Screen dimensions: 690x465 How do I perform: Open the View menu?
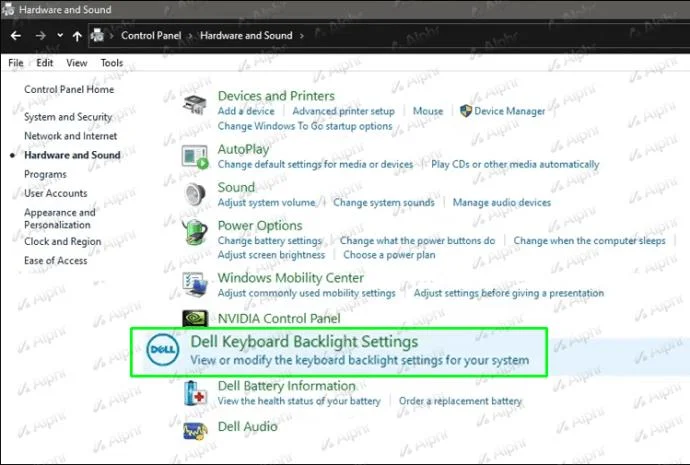[x=77, y=63]
